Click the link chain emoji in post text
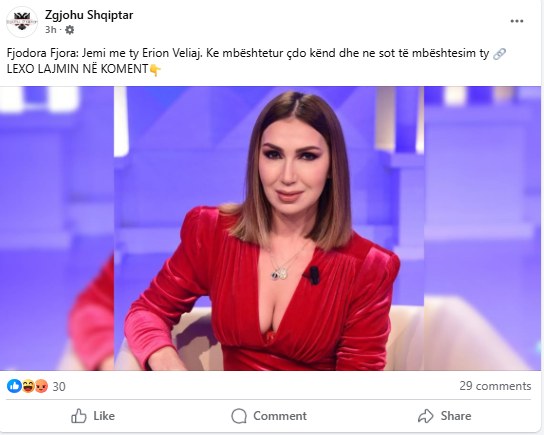Image resolution: width=544 pixels, height=435 pixels. (499, 54)
